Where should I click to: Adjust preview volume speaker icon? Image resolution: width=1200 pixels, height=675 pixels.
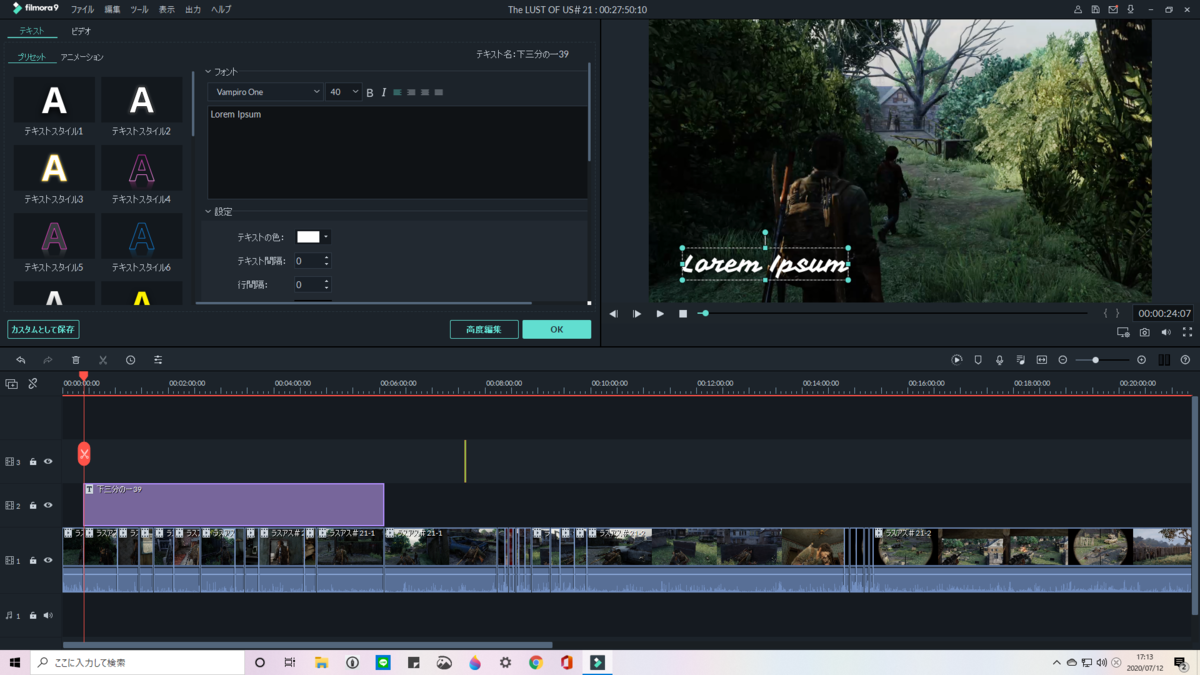coord(1166,332)
